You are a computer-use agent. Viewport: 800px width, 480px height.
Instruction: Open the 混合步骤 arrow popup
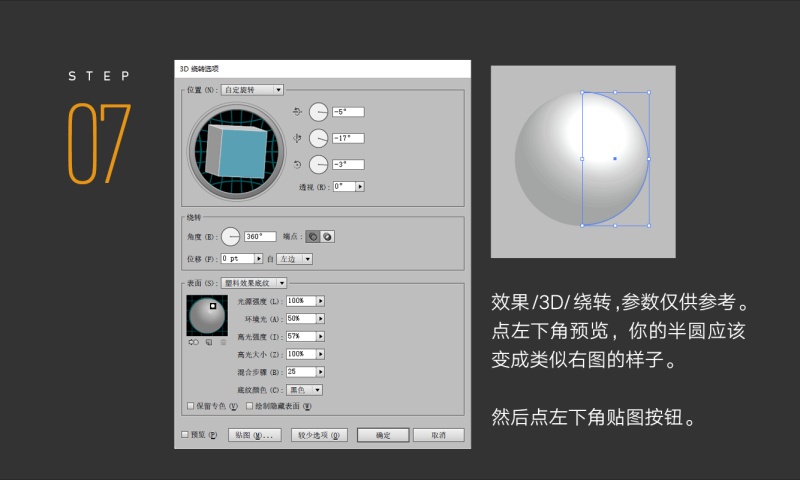(x=320, y=372)
